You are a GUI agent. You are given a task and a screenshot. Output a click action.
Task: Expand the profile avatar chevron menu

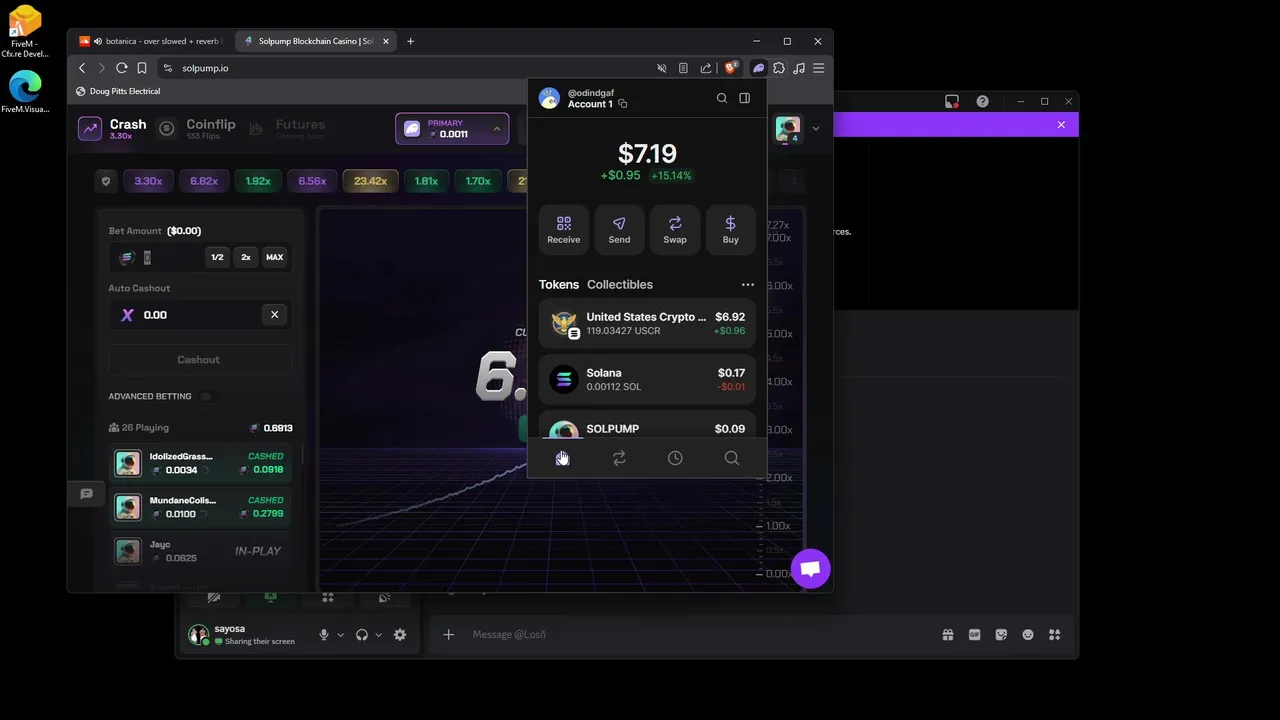tap(816, 128)
